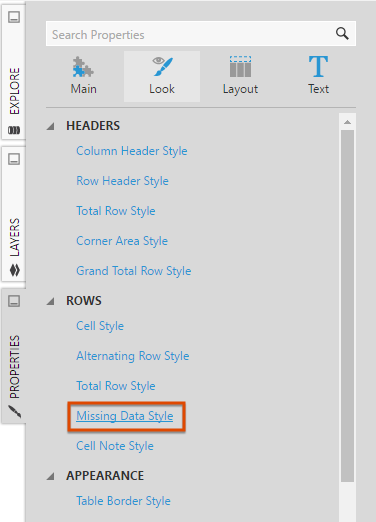The width and height of the screenshot is (376, 522).
Task: Click the scrollbar up arrow
Action: point(347,122)
